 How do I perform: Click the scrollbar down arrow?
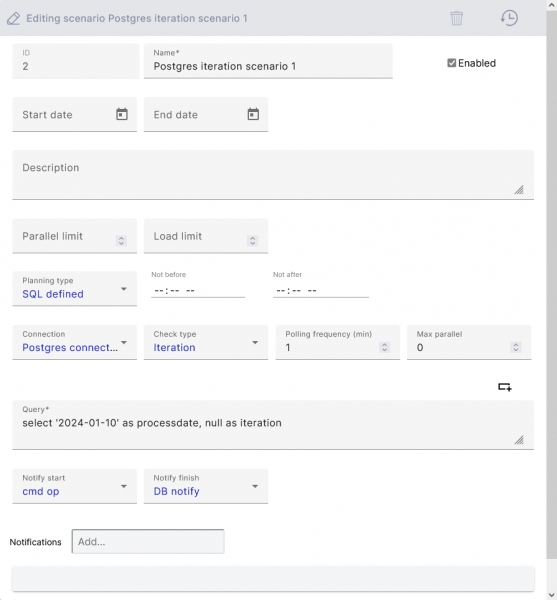click(x=551, y=595)
